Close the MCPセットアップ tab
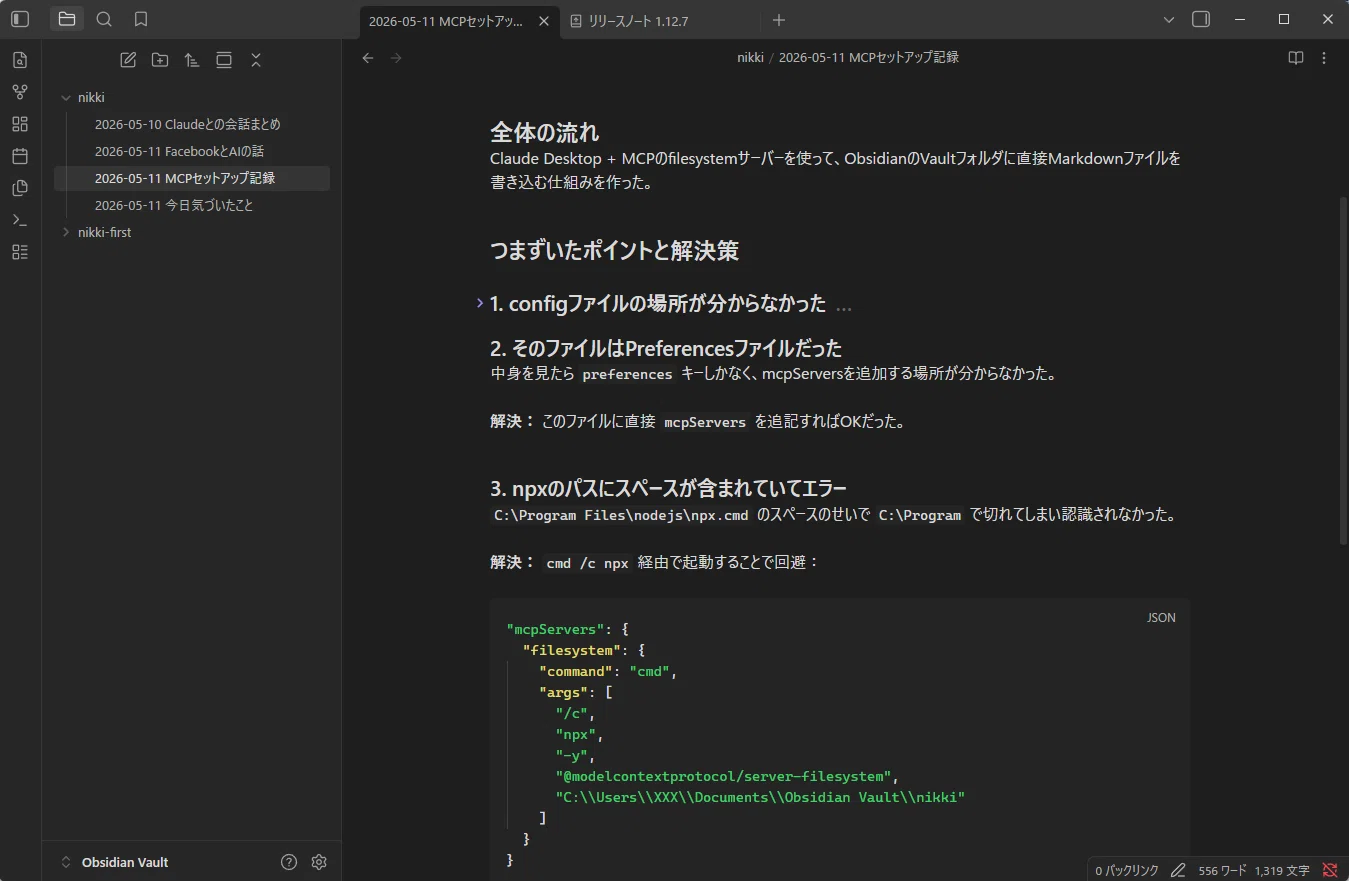Image resolution: width=1349 pixels, height=881 pixels. (x=543, y=21)
